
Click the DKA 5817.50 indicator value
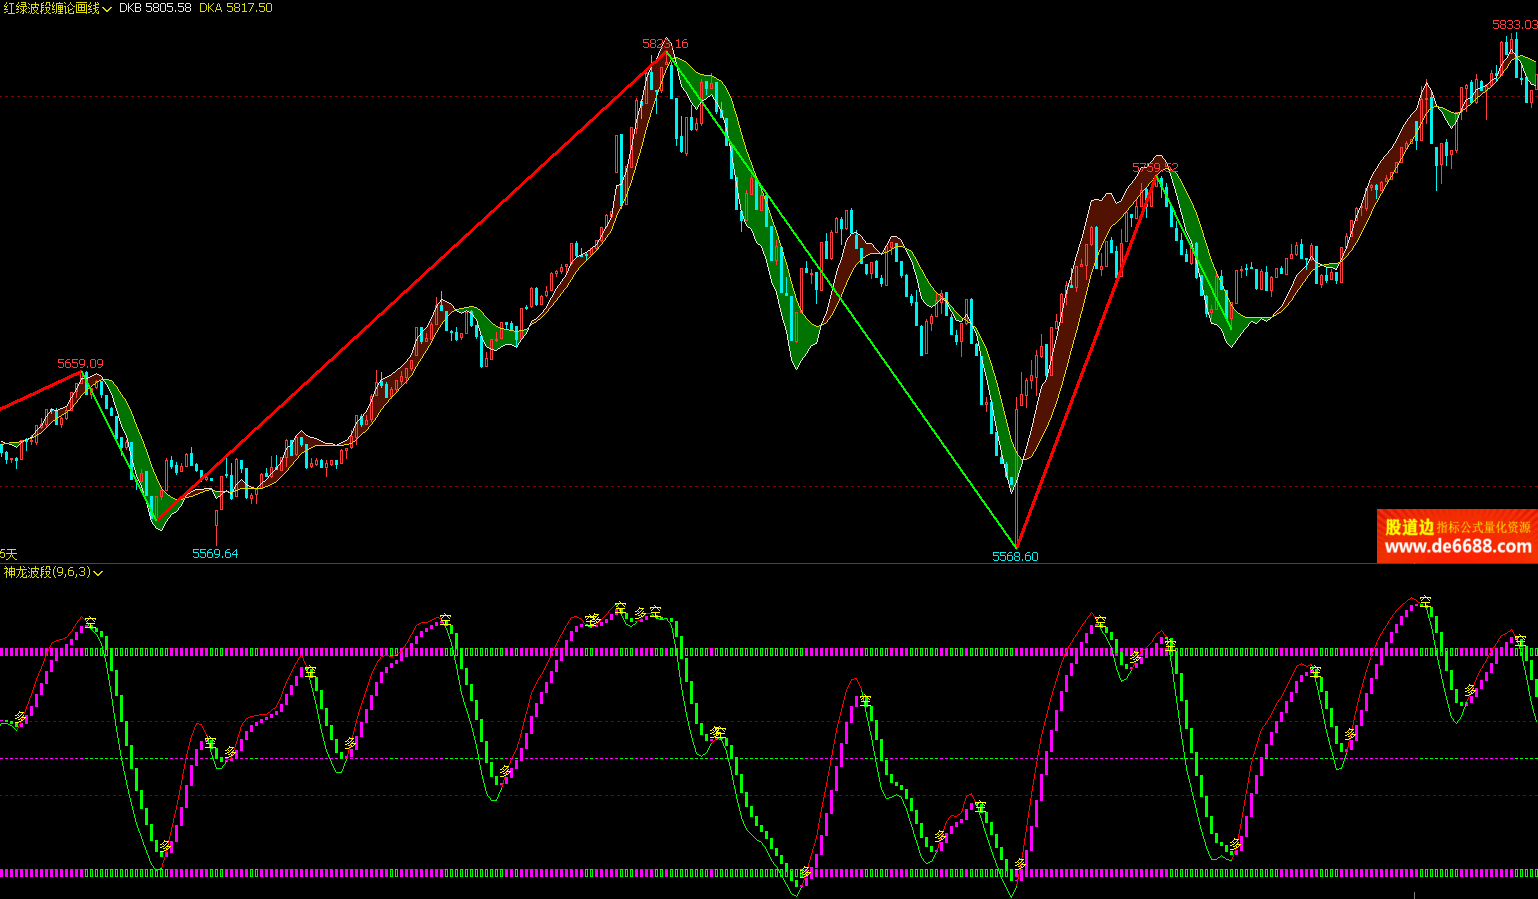pos(235,8)
